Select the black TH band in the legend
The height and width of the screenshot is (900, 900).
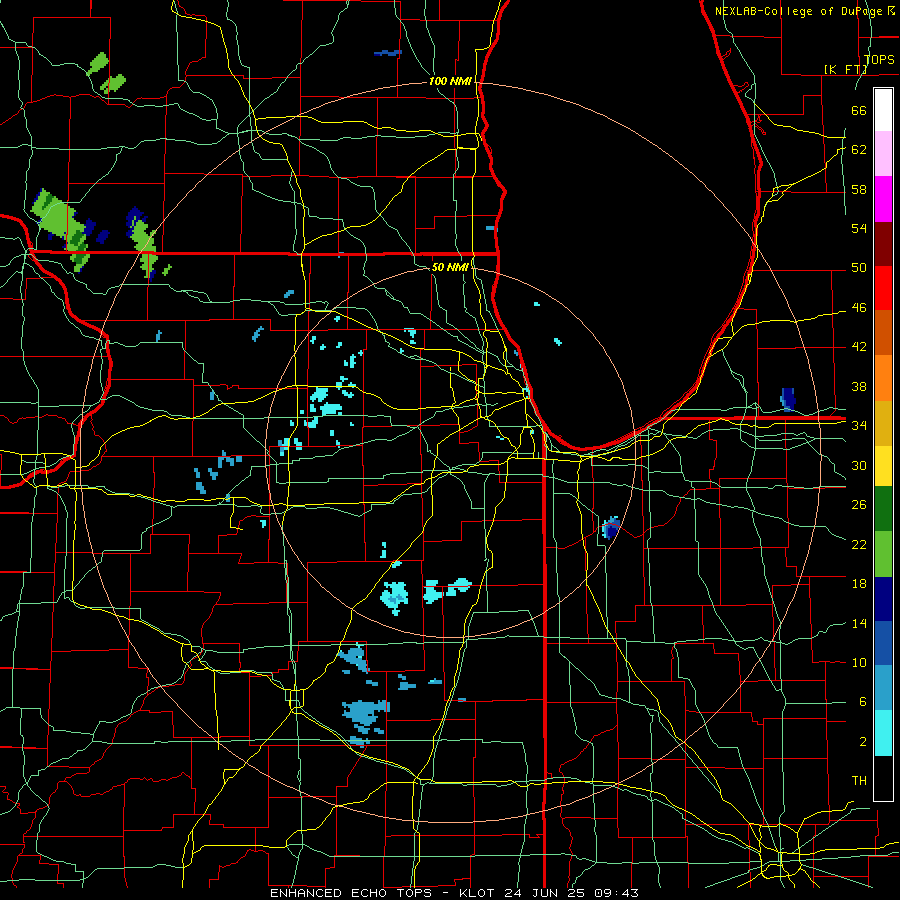(883, 778)
